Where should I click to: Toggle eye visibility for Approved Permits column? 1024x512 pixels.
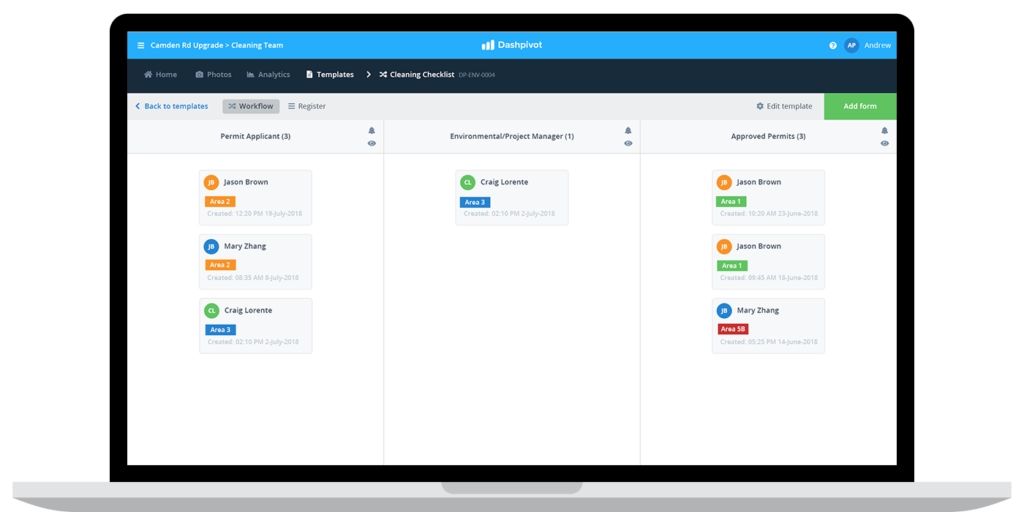click(x=884, y=143)
